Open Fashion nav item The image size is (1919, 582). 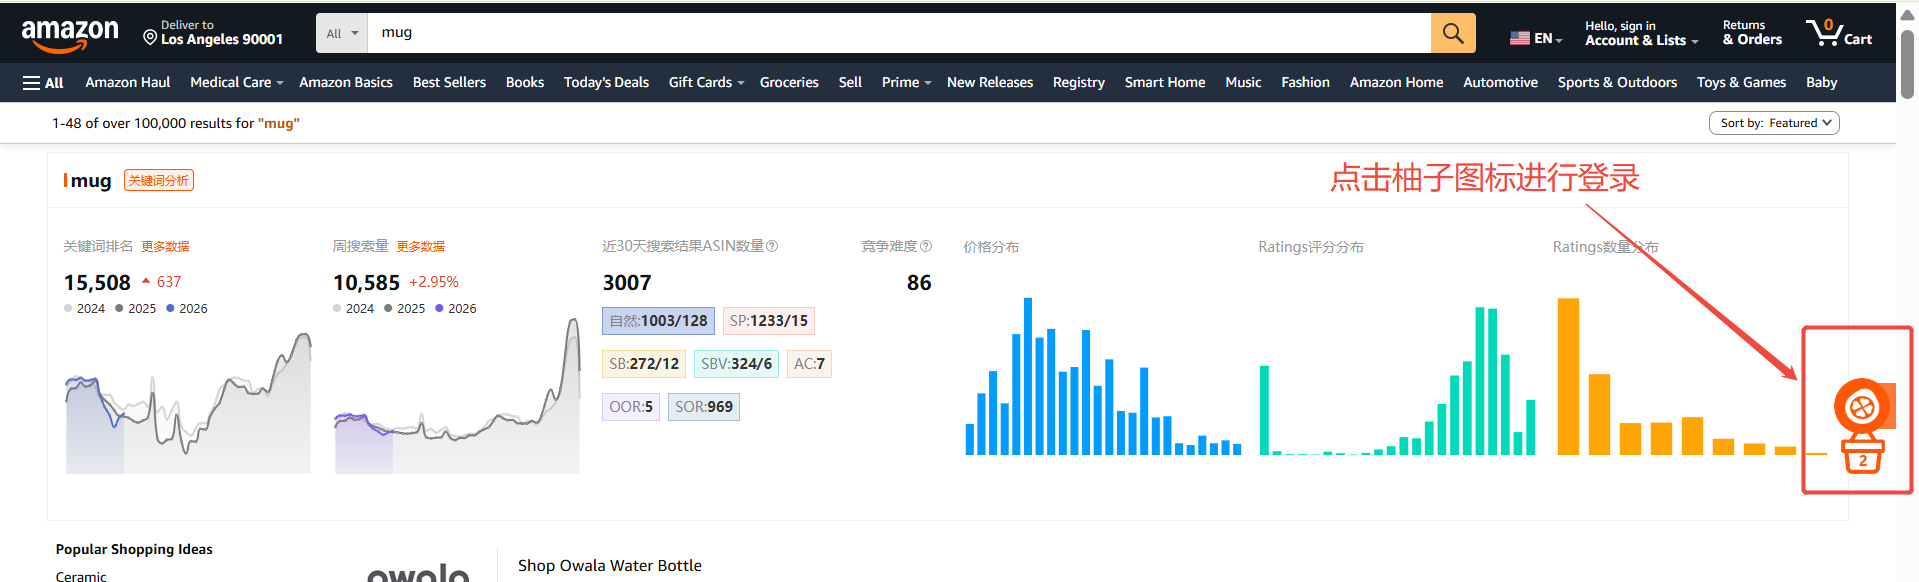(1305, 82)
